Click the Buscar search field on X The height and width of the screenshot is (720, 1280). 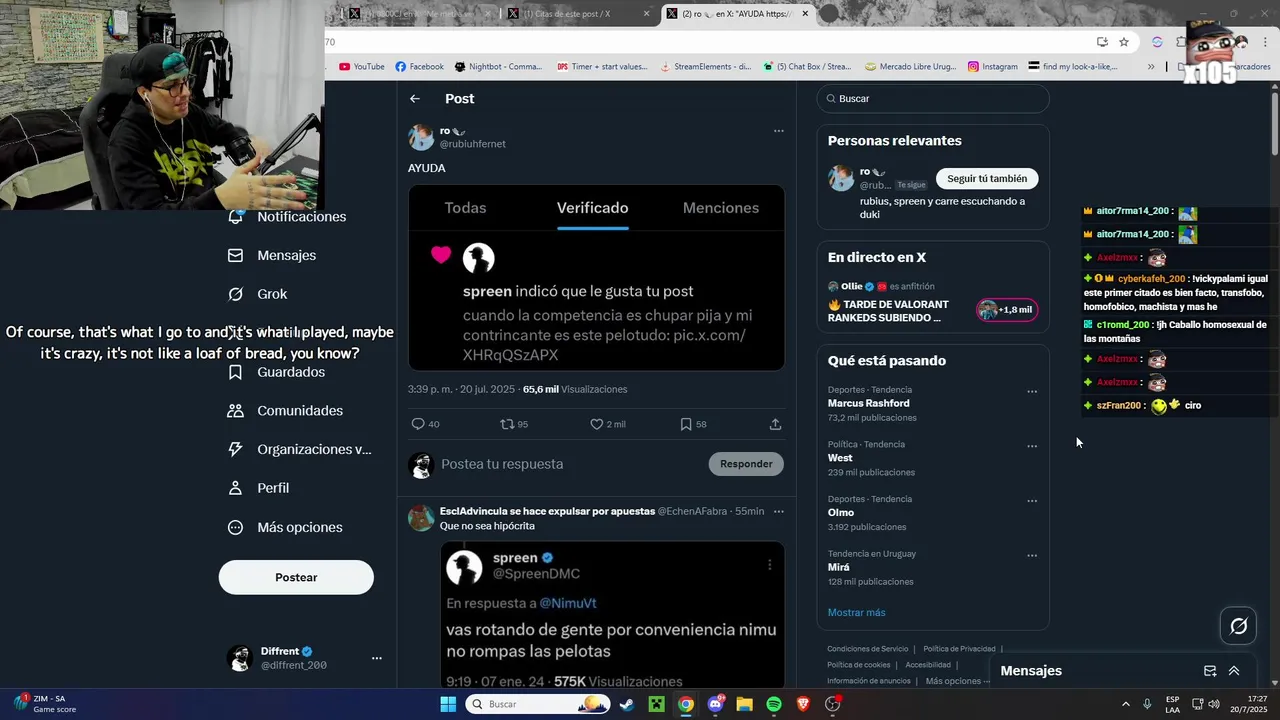pos(933,99)
